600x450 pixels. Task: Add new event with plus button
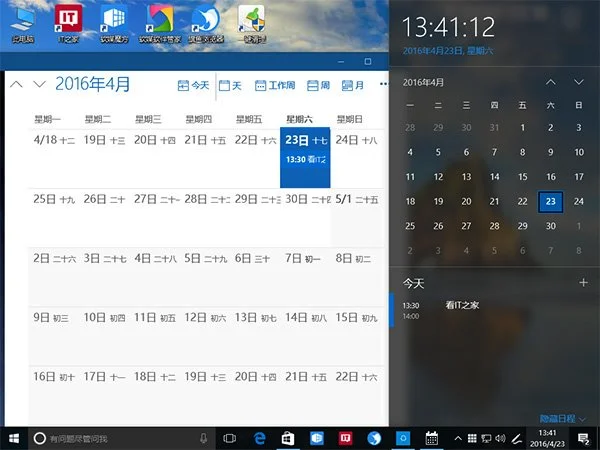coord(583,283)
